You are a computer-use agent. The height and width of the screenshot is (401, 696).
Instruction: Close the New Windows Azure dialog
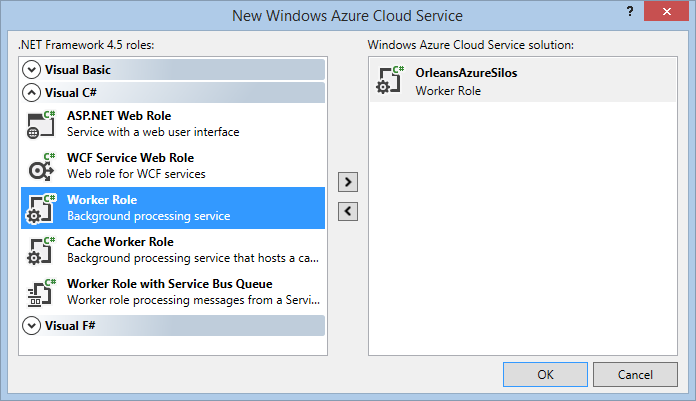click(669, 12)
